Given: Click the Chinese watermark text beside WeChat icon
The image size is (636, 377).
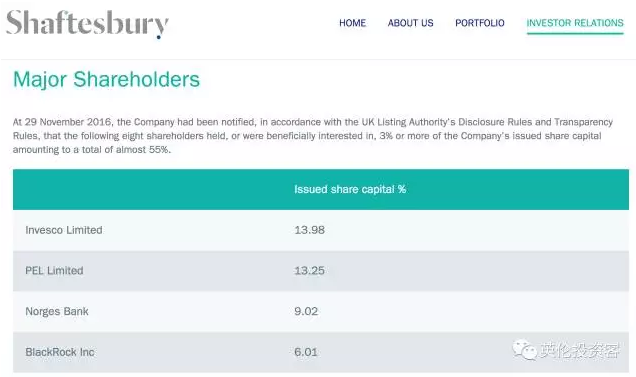Looking at the screenshot, I should coord(579,350).
